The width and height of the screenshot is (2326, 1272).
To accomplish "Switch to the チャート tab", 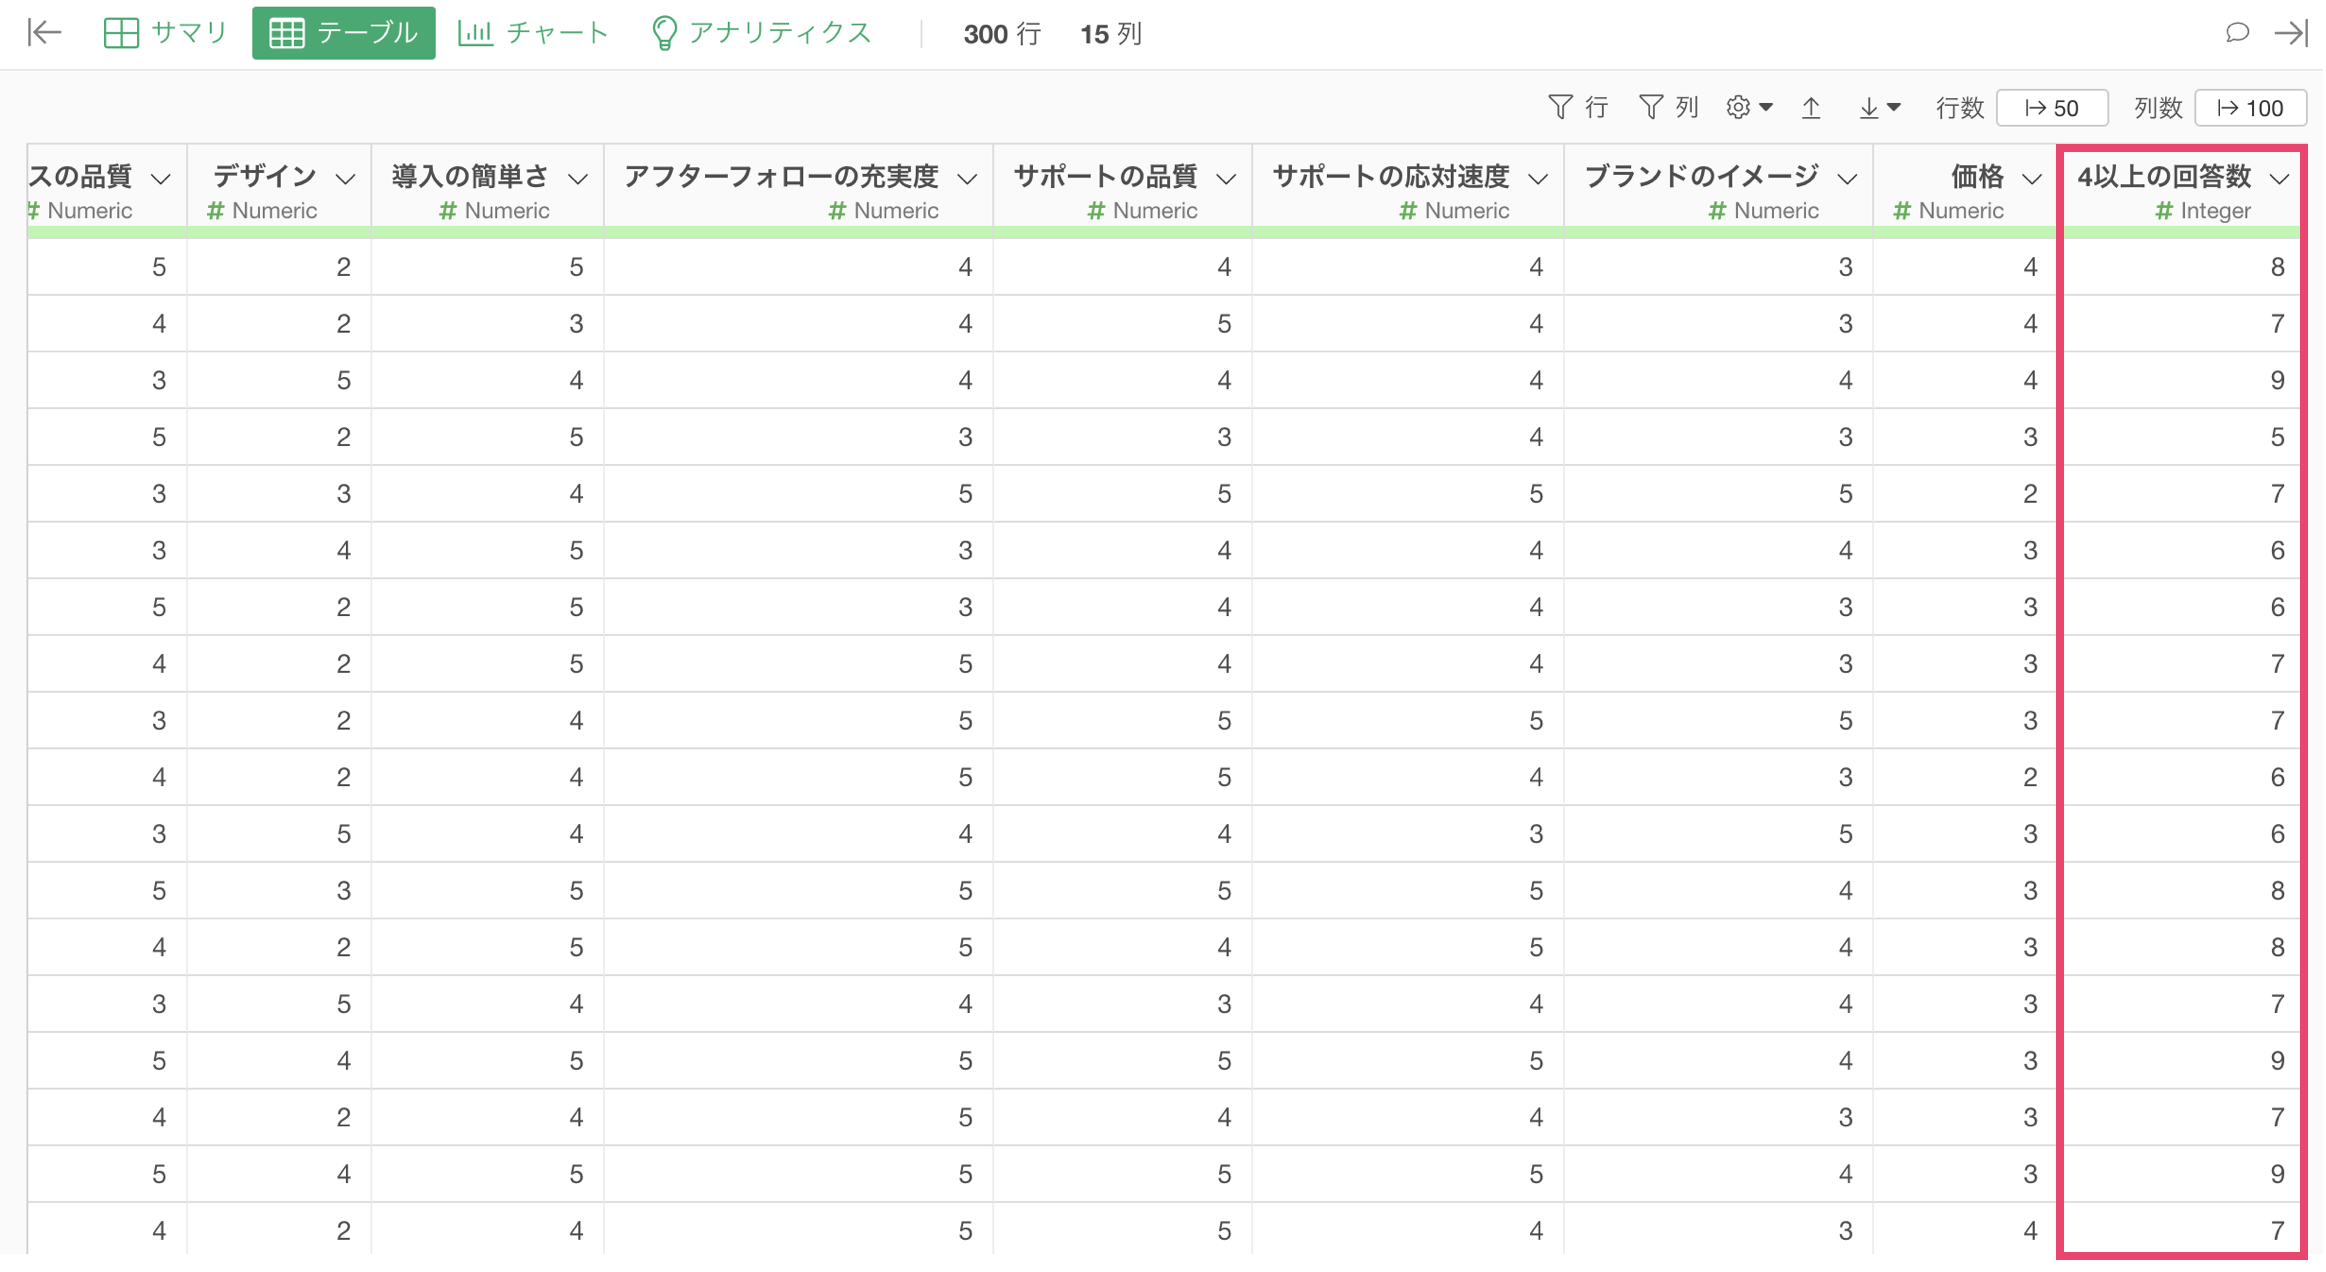I will point(533,33).
